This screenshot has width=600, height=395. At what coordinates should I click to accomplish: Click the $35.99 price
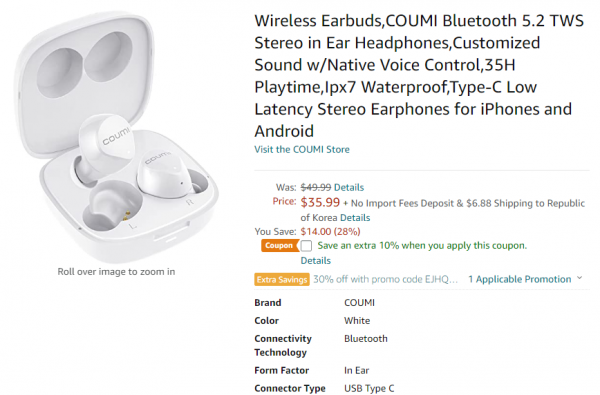[x=320, y=202]
